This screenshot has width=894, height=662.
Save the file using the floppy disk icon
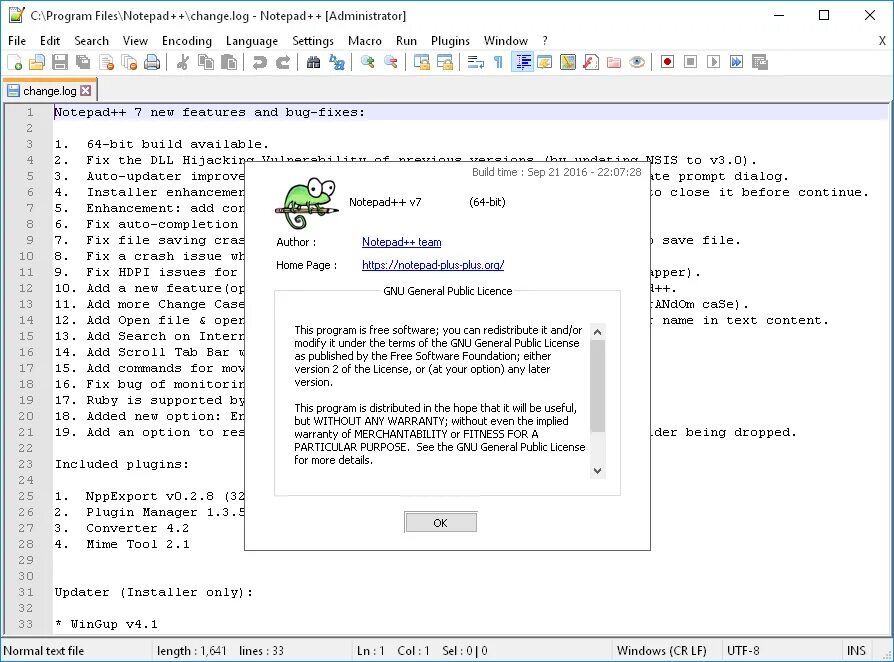click(60, 62)
